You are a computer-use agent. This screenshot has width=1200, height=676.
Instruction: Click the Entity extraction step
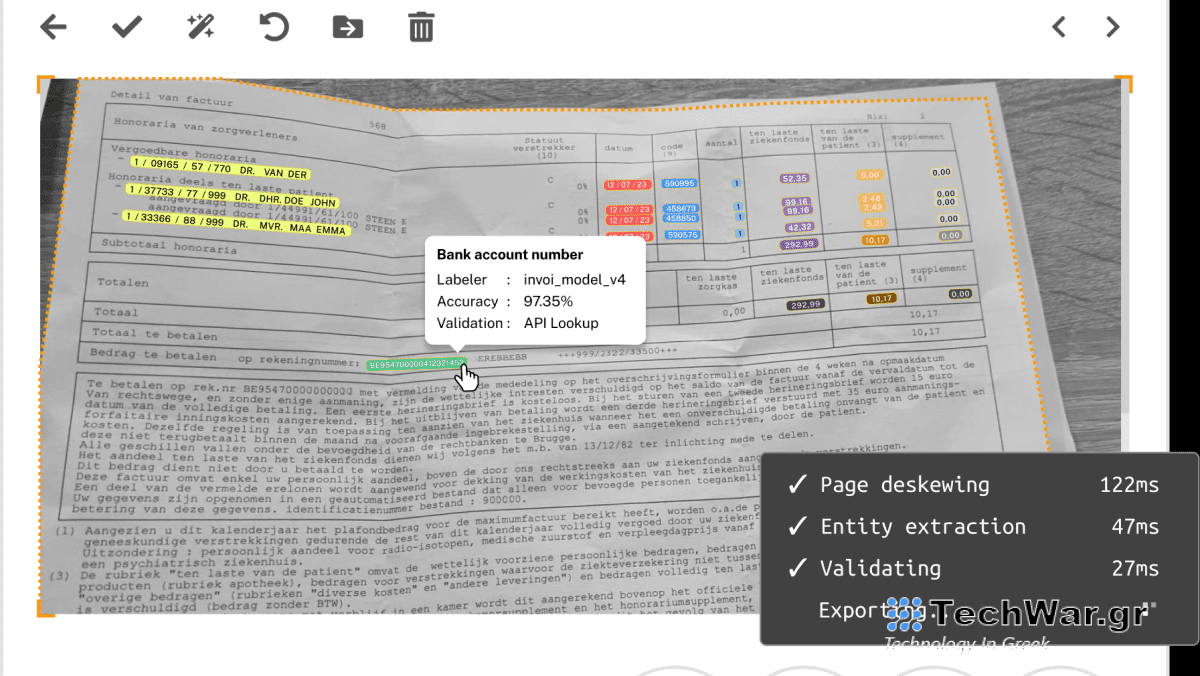click(x=922, y=527)
